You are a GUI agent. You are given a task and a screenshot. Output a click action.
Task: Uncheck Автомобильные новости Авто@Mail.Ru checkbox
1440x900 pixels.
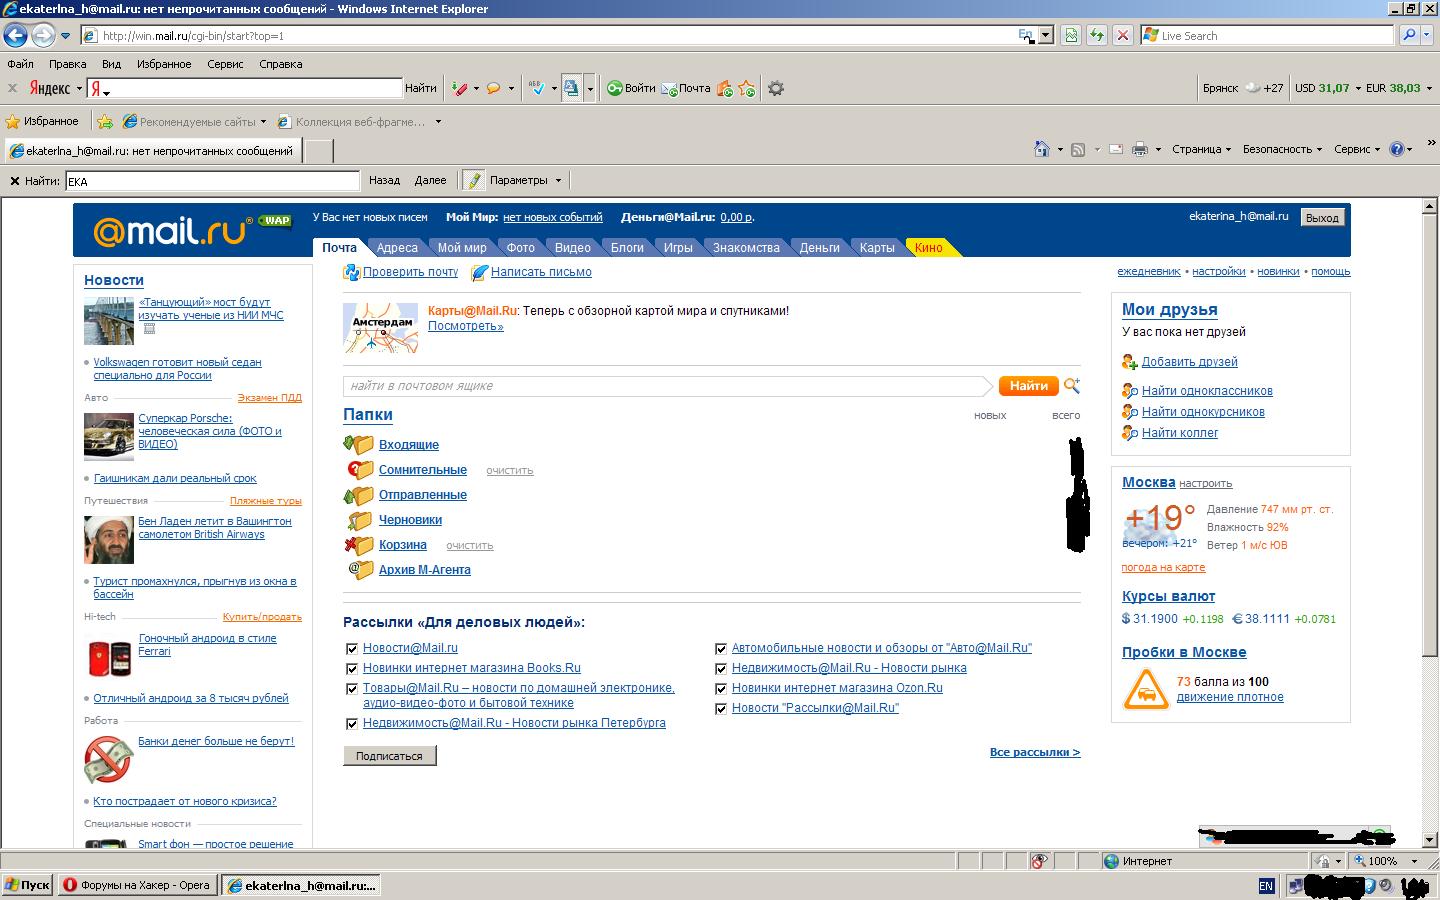coord(721,648)
